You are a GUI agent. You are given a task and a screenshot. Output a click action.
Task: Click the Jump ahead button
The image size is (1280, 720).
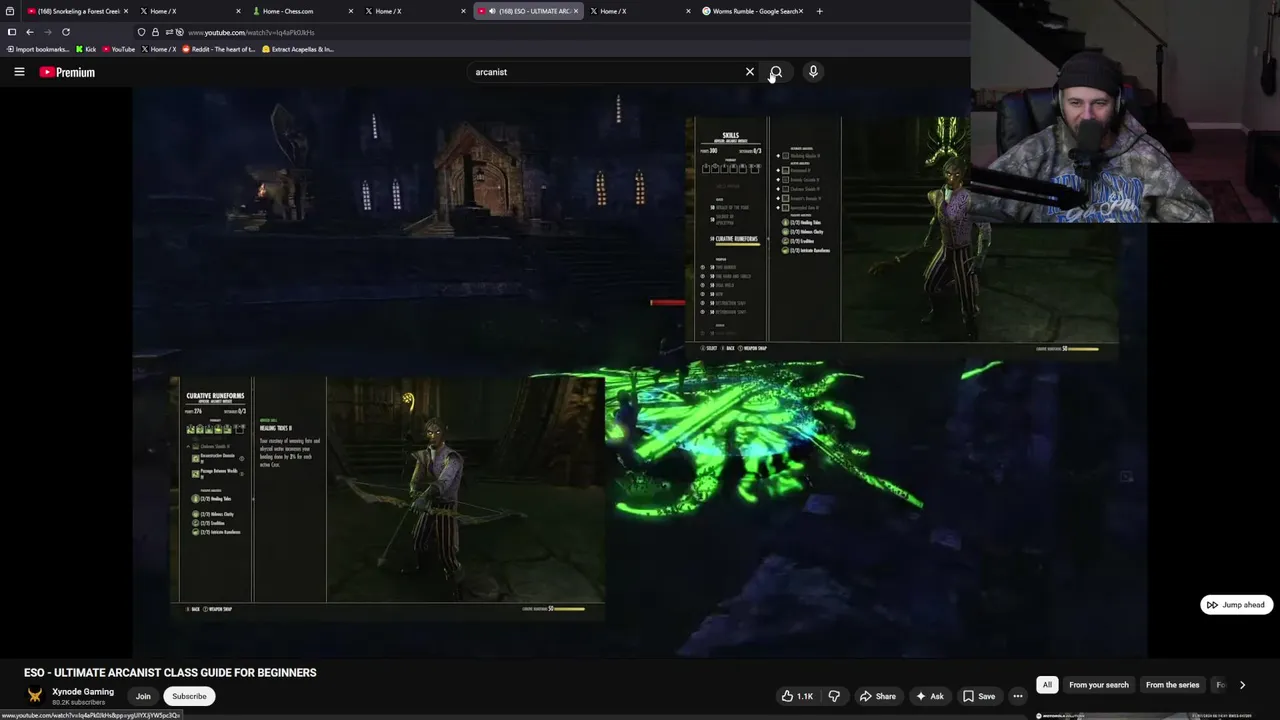[1236, 605]
